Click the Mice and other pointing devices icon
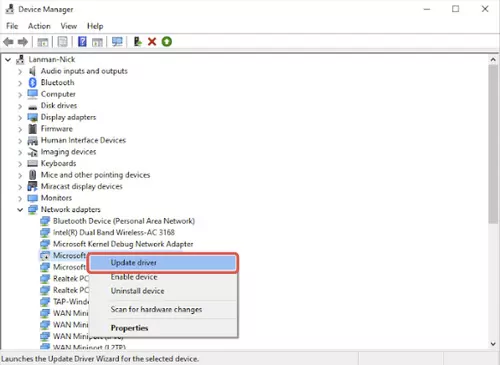Viewport: 500px width, 365px height. (33, 175)
